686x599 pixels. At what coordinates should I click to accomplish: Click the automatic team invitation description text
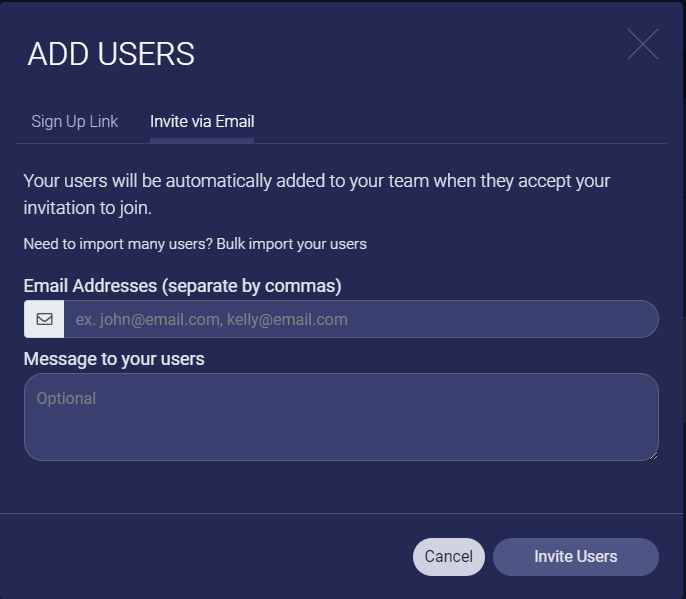tap(317, 194)
